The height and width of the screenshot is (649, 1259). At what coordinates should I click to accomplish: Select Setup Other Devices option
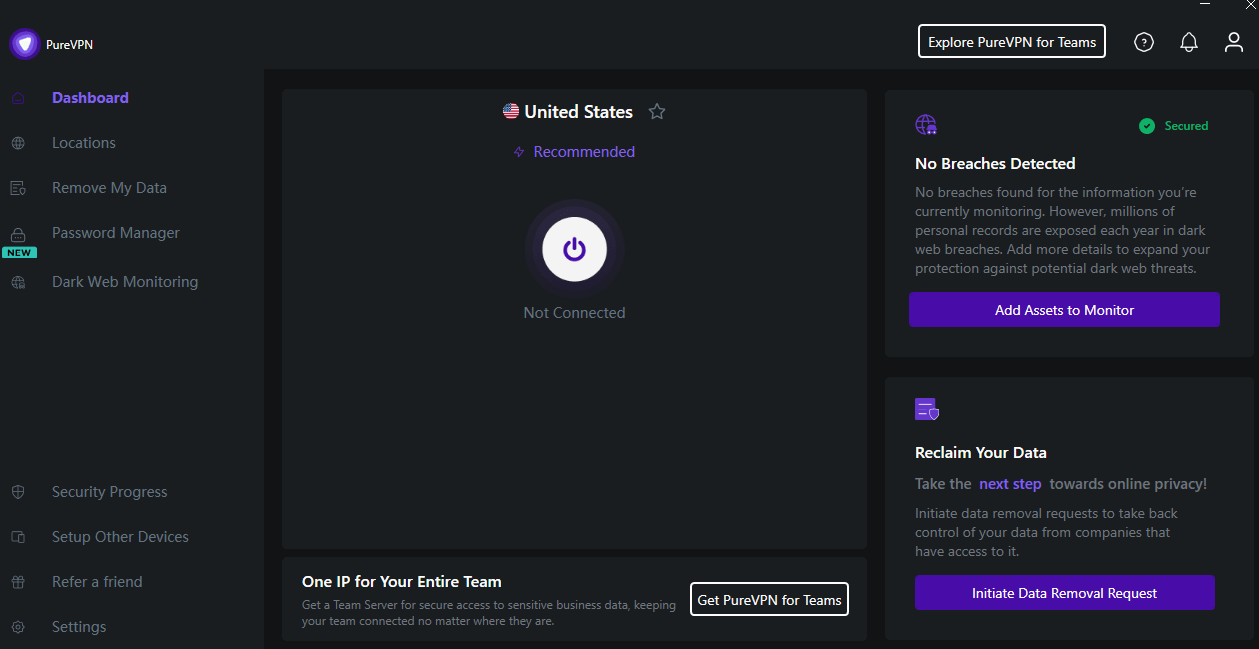120,537
